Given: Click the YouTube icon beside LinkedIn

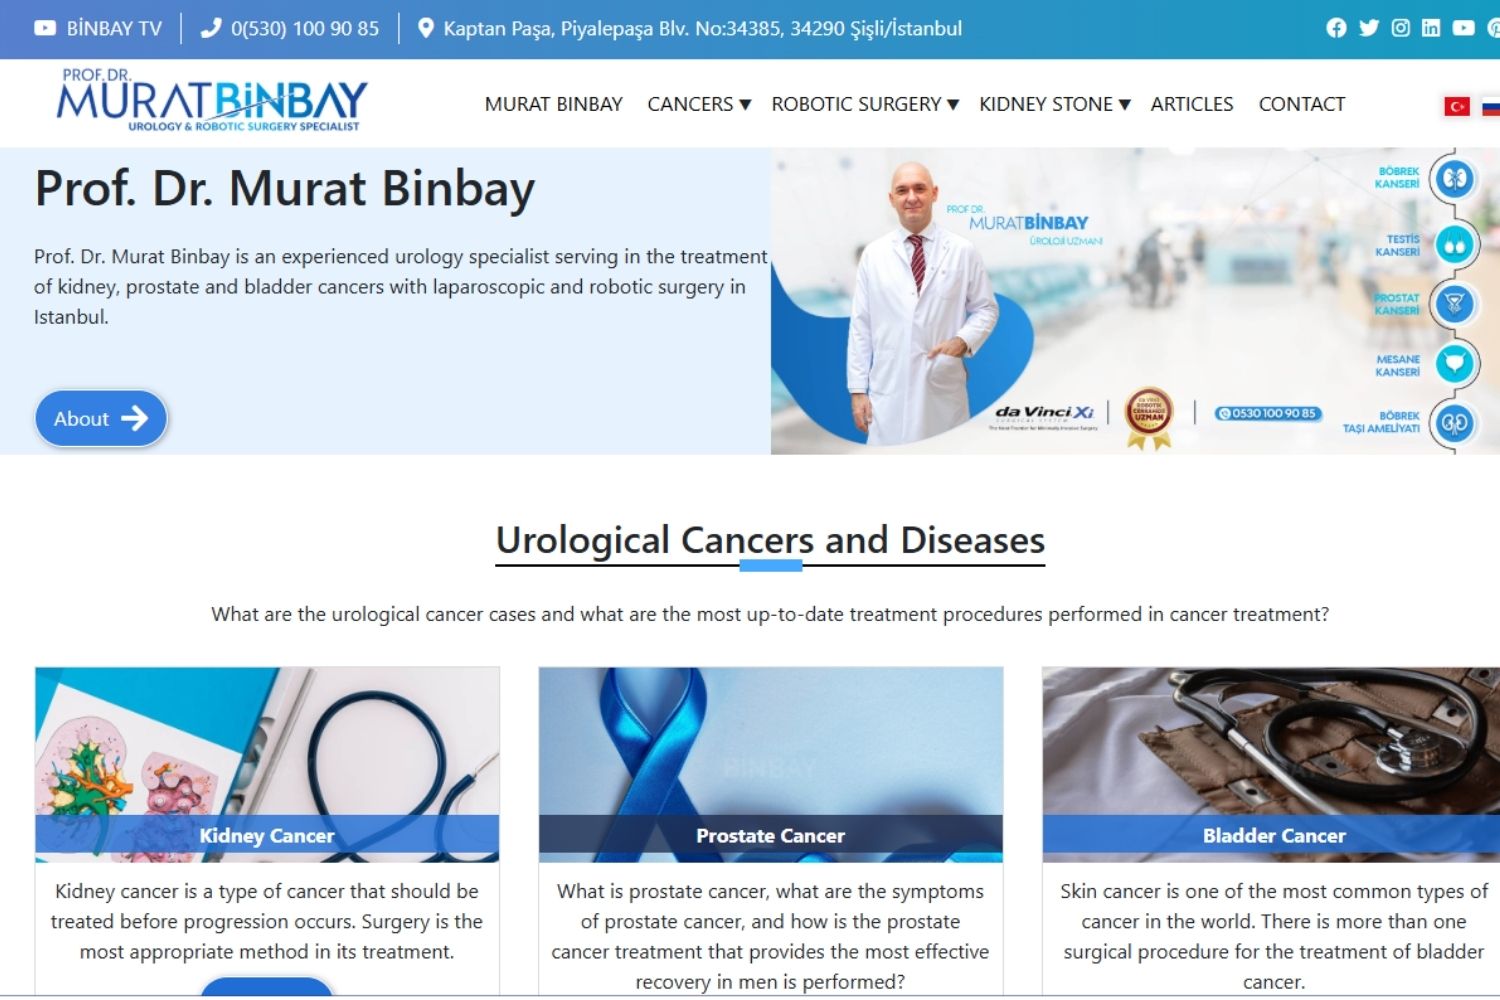Looking at the screenshot, I should (1463, 28).
